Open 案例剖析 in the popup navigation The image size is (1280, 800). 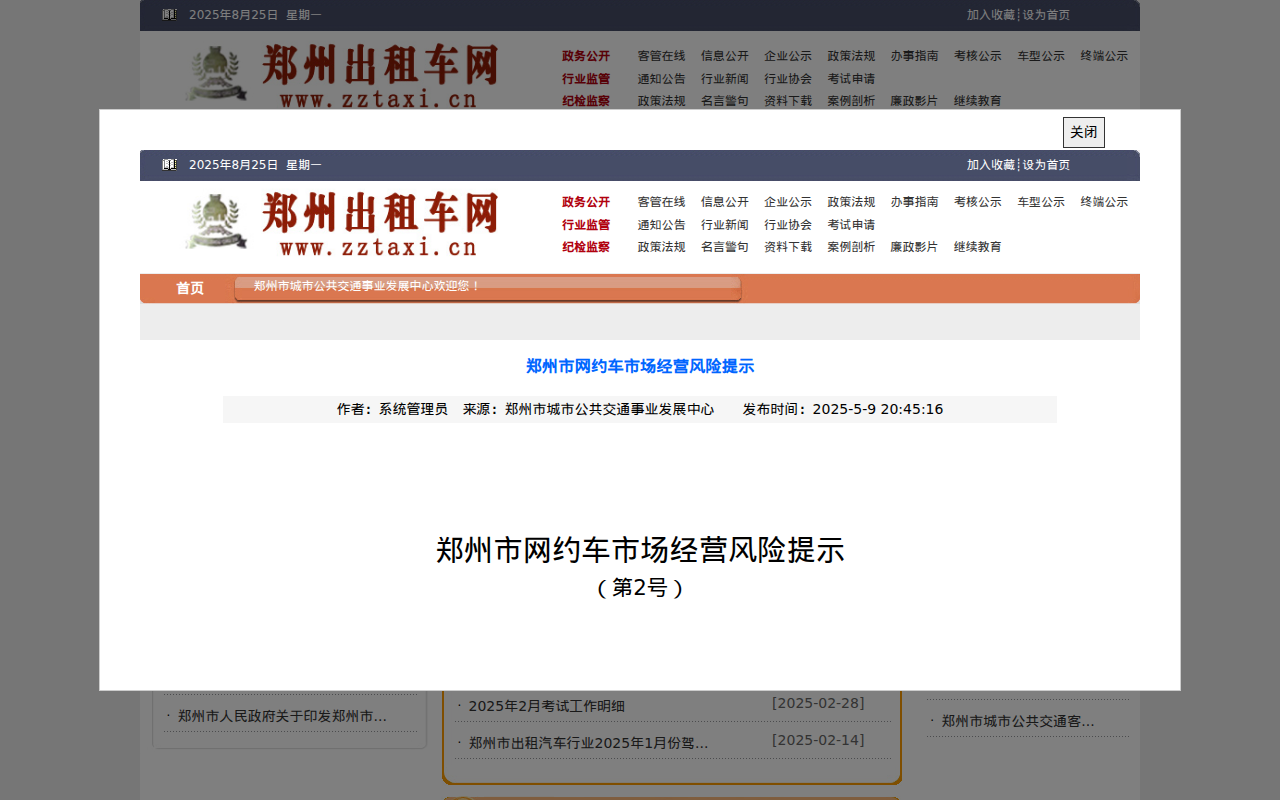pyautogui.click(x=851, y=247)
